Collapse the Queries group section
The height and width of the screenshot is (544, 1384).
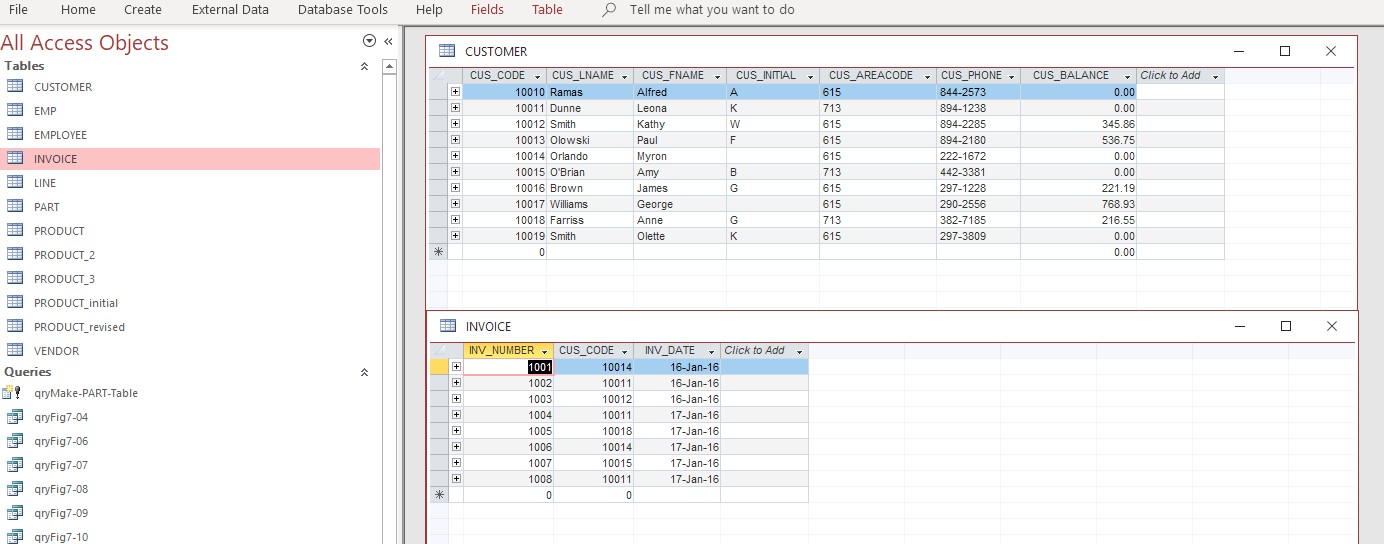(364, 372)
